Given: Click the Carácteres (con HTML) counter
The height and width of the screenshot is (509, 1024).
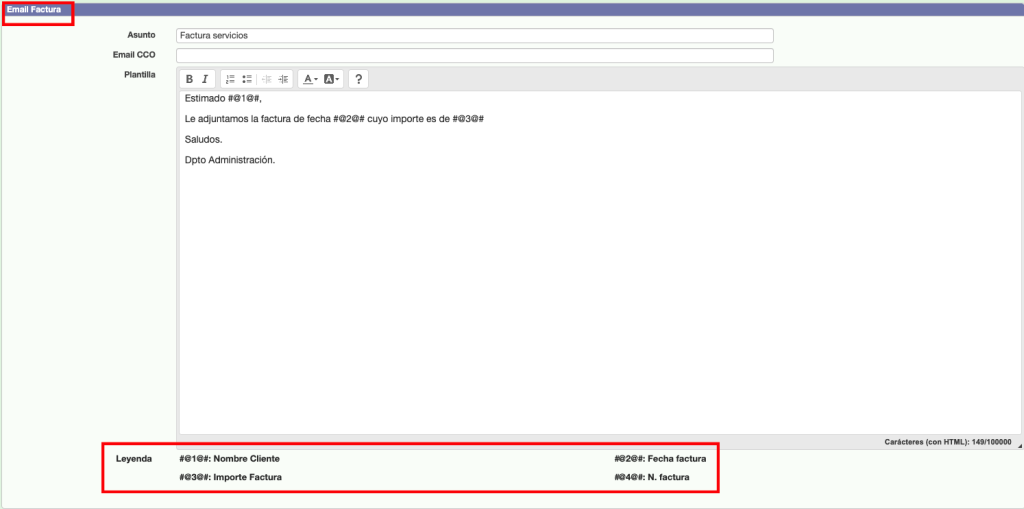Looking at the screenshot, I should pyautogui.click(x=947, y=442).
